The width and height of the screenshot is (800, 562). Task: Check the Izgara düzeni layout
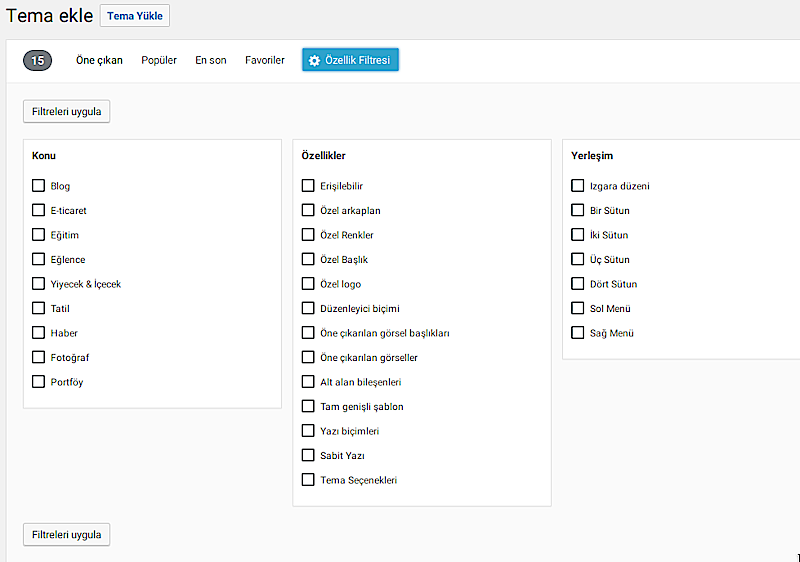pyautogui.click(x=578, y=185)
